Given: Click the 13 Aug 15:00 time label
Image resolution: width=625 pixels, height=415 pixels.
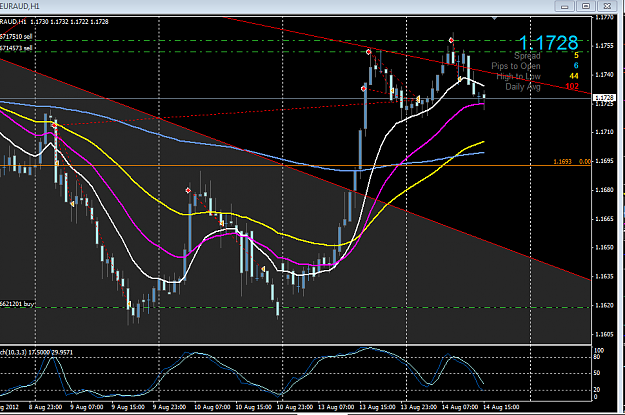Looking at the screenshot, I should click(x=377, y=407).
